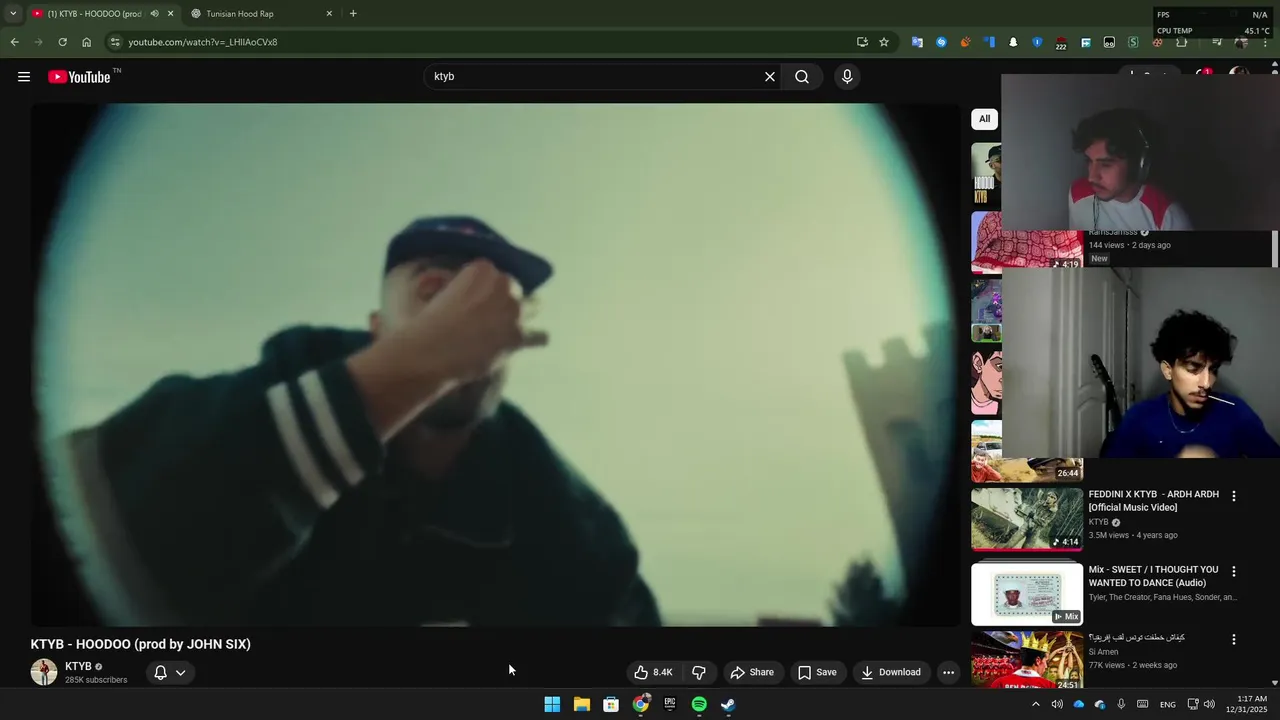
Task: Open the KTYB channel name link
Action: 78,666
